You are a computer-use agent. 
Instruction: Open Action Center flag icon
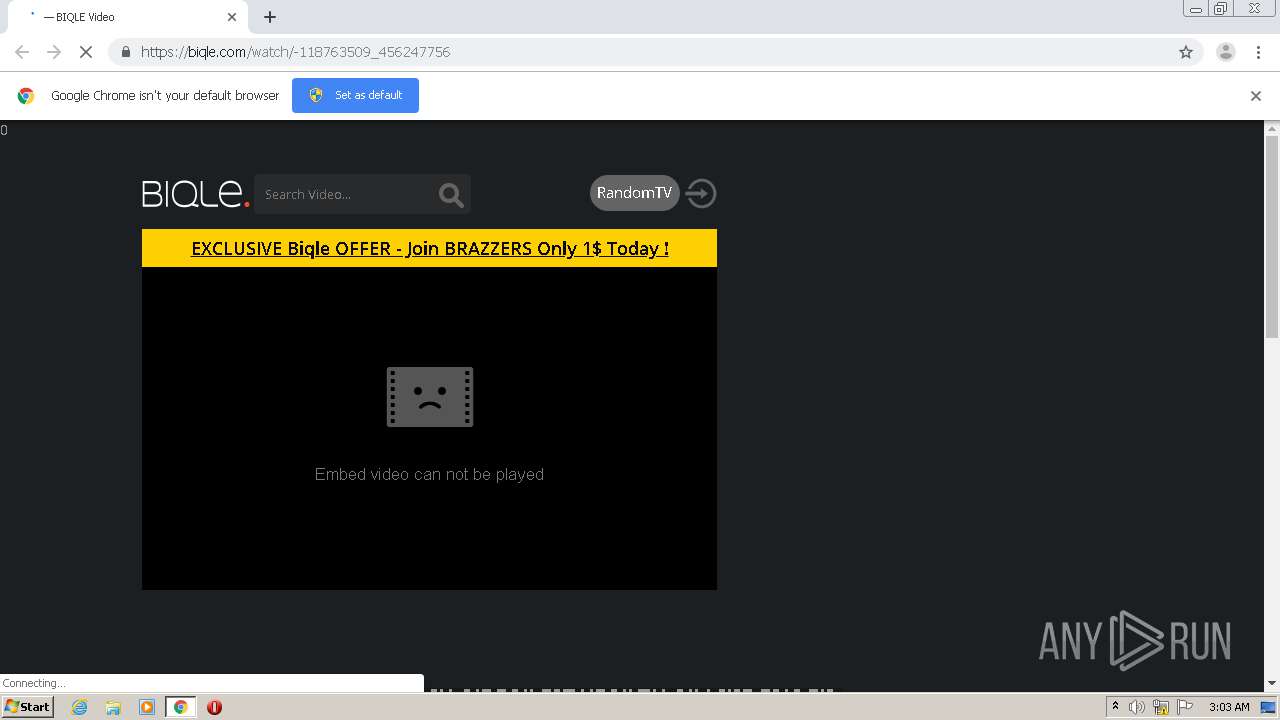1185,707
